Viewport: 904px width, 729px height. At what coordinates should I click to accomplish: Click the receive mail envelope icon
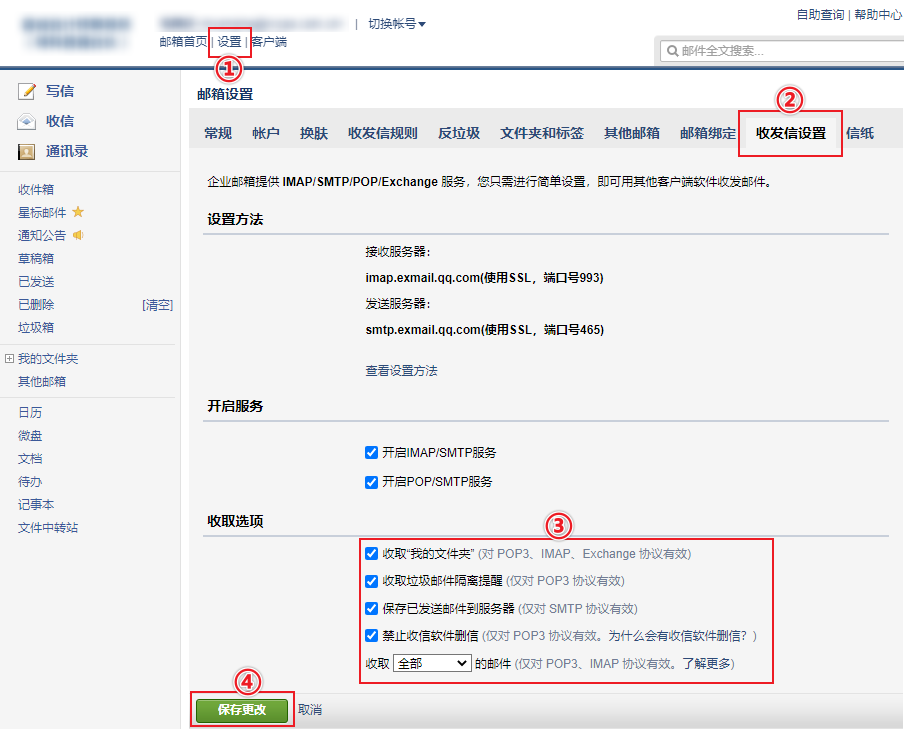click(27, 121)
